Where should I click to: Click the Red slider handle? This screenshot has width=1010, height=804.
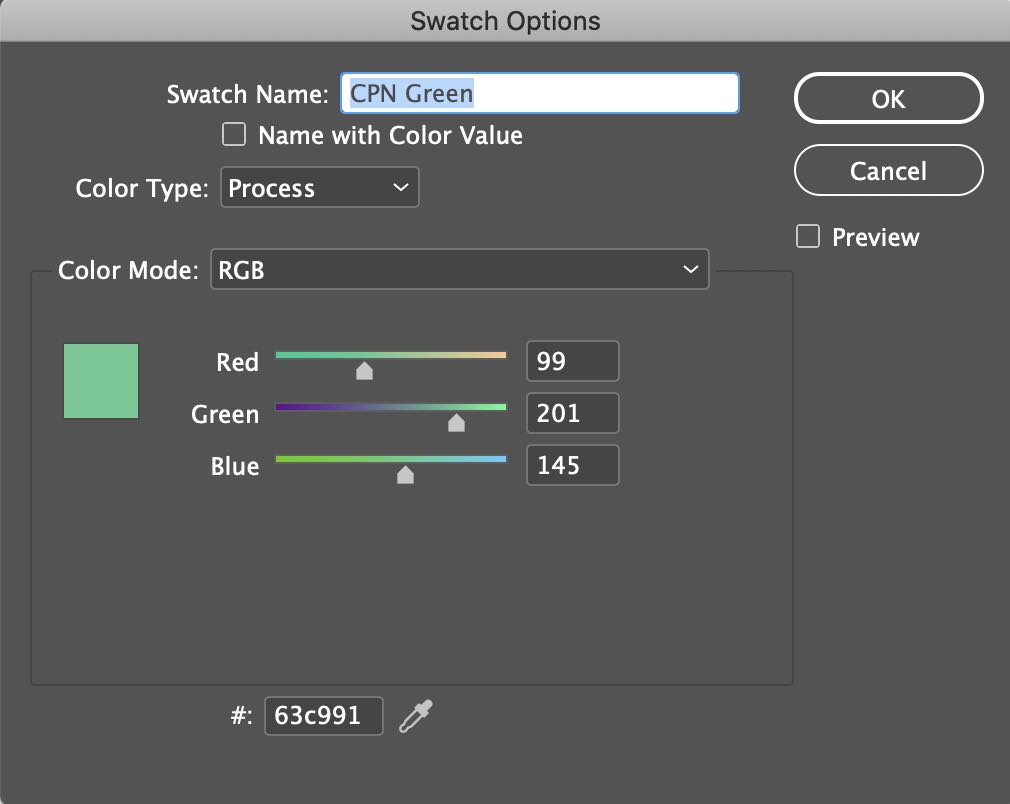pyautogui.click(x=365, y=370)
